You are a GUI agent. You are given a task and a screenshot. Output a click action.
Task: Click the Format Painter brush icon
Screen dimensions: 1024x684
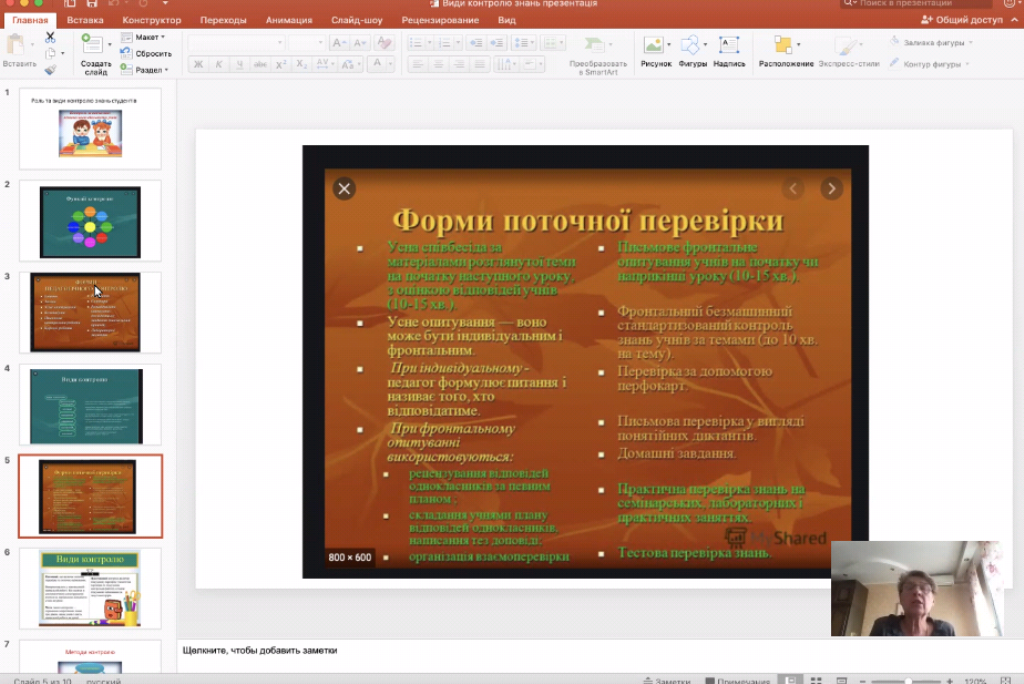[50, 70]
